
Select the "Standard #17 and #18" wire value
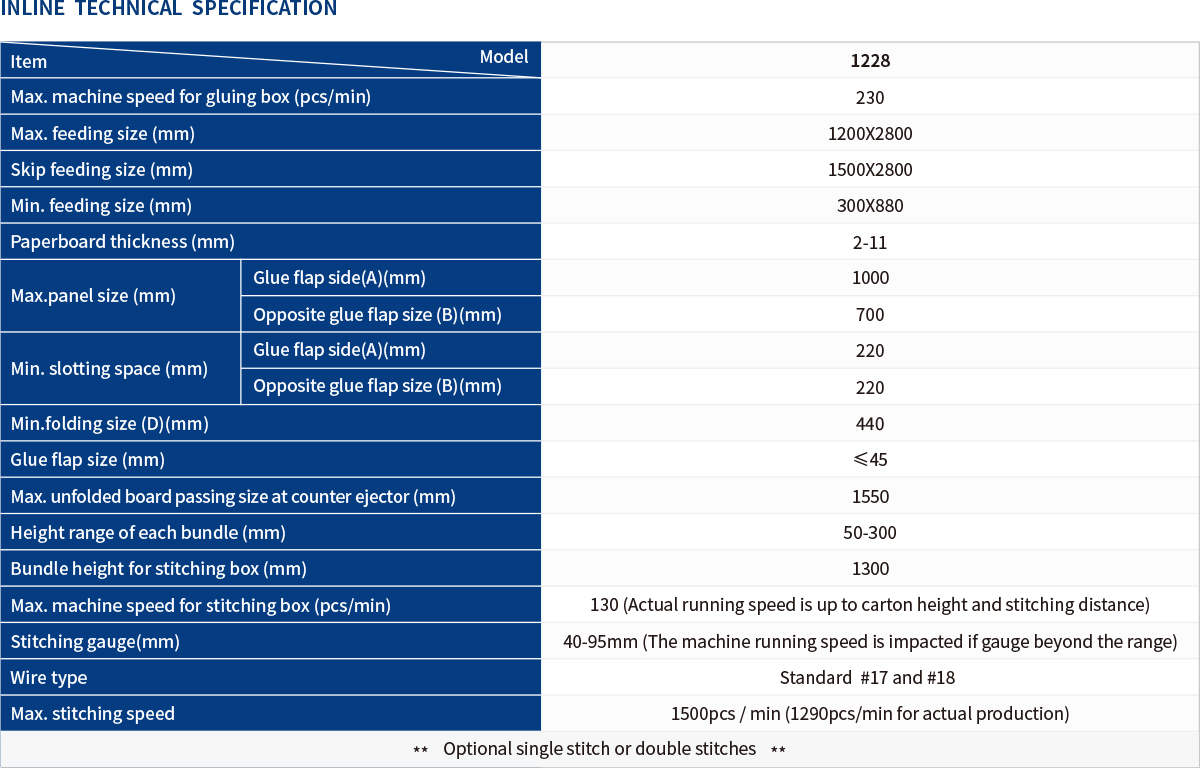(867, 678)
